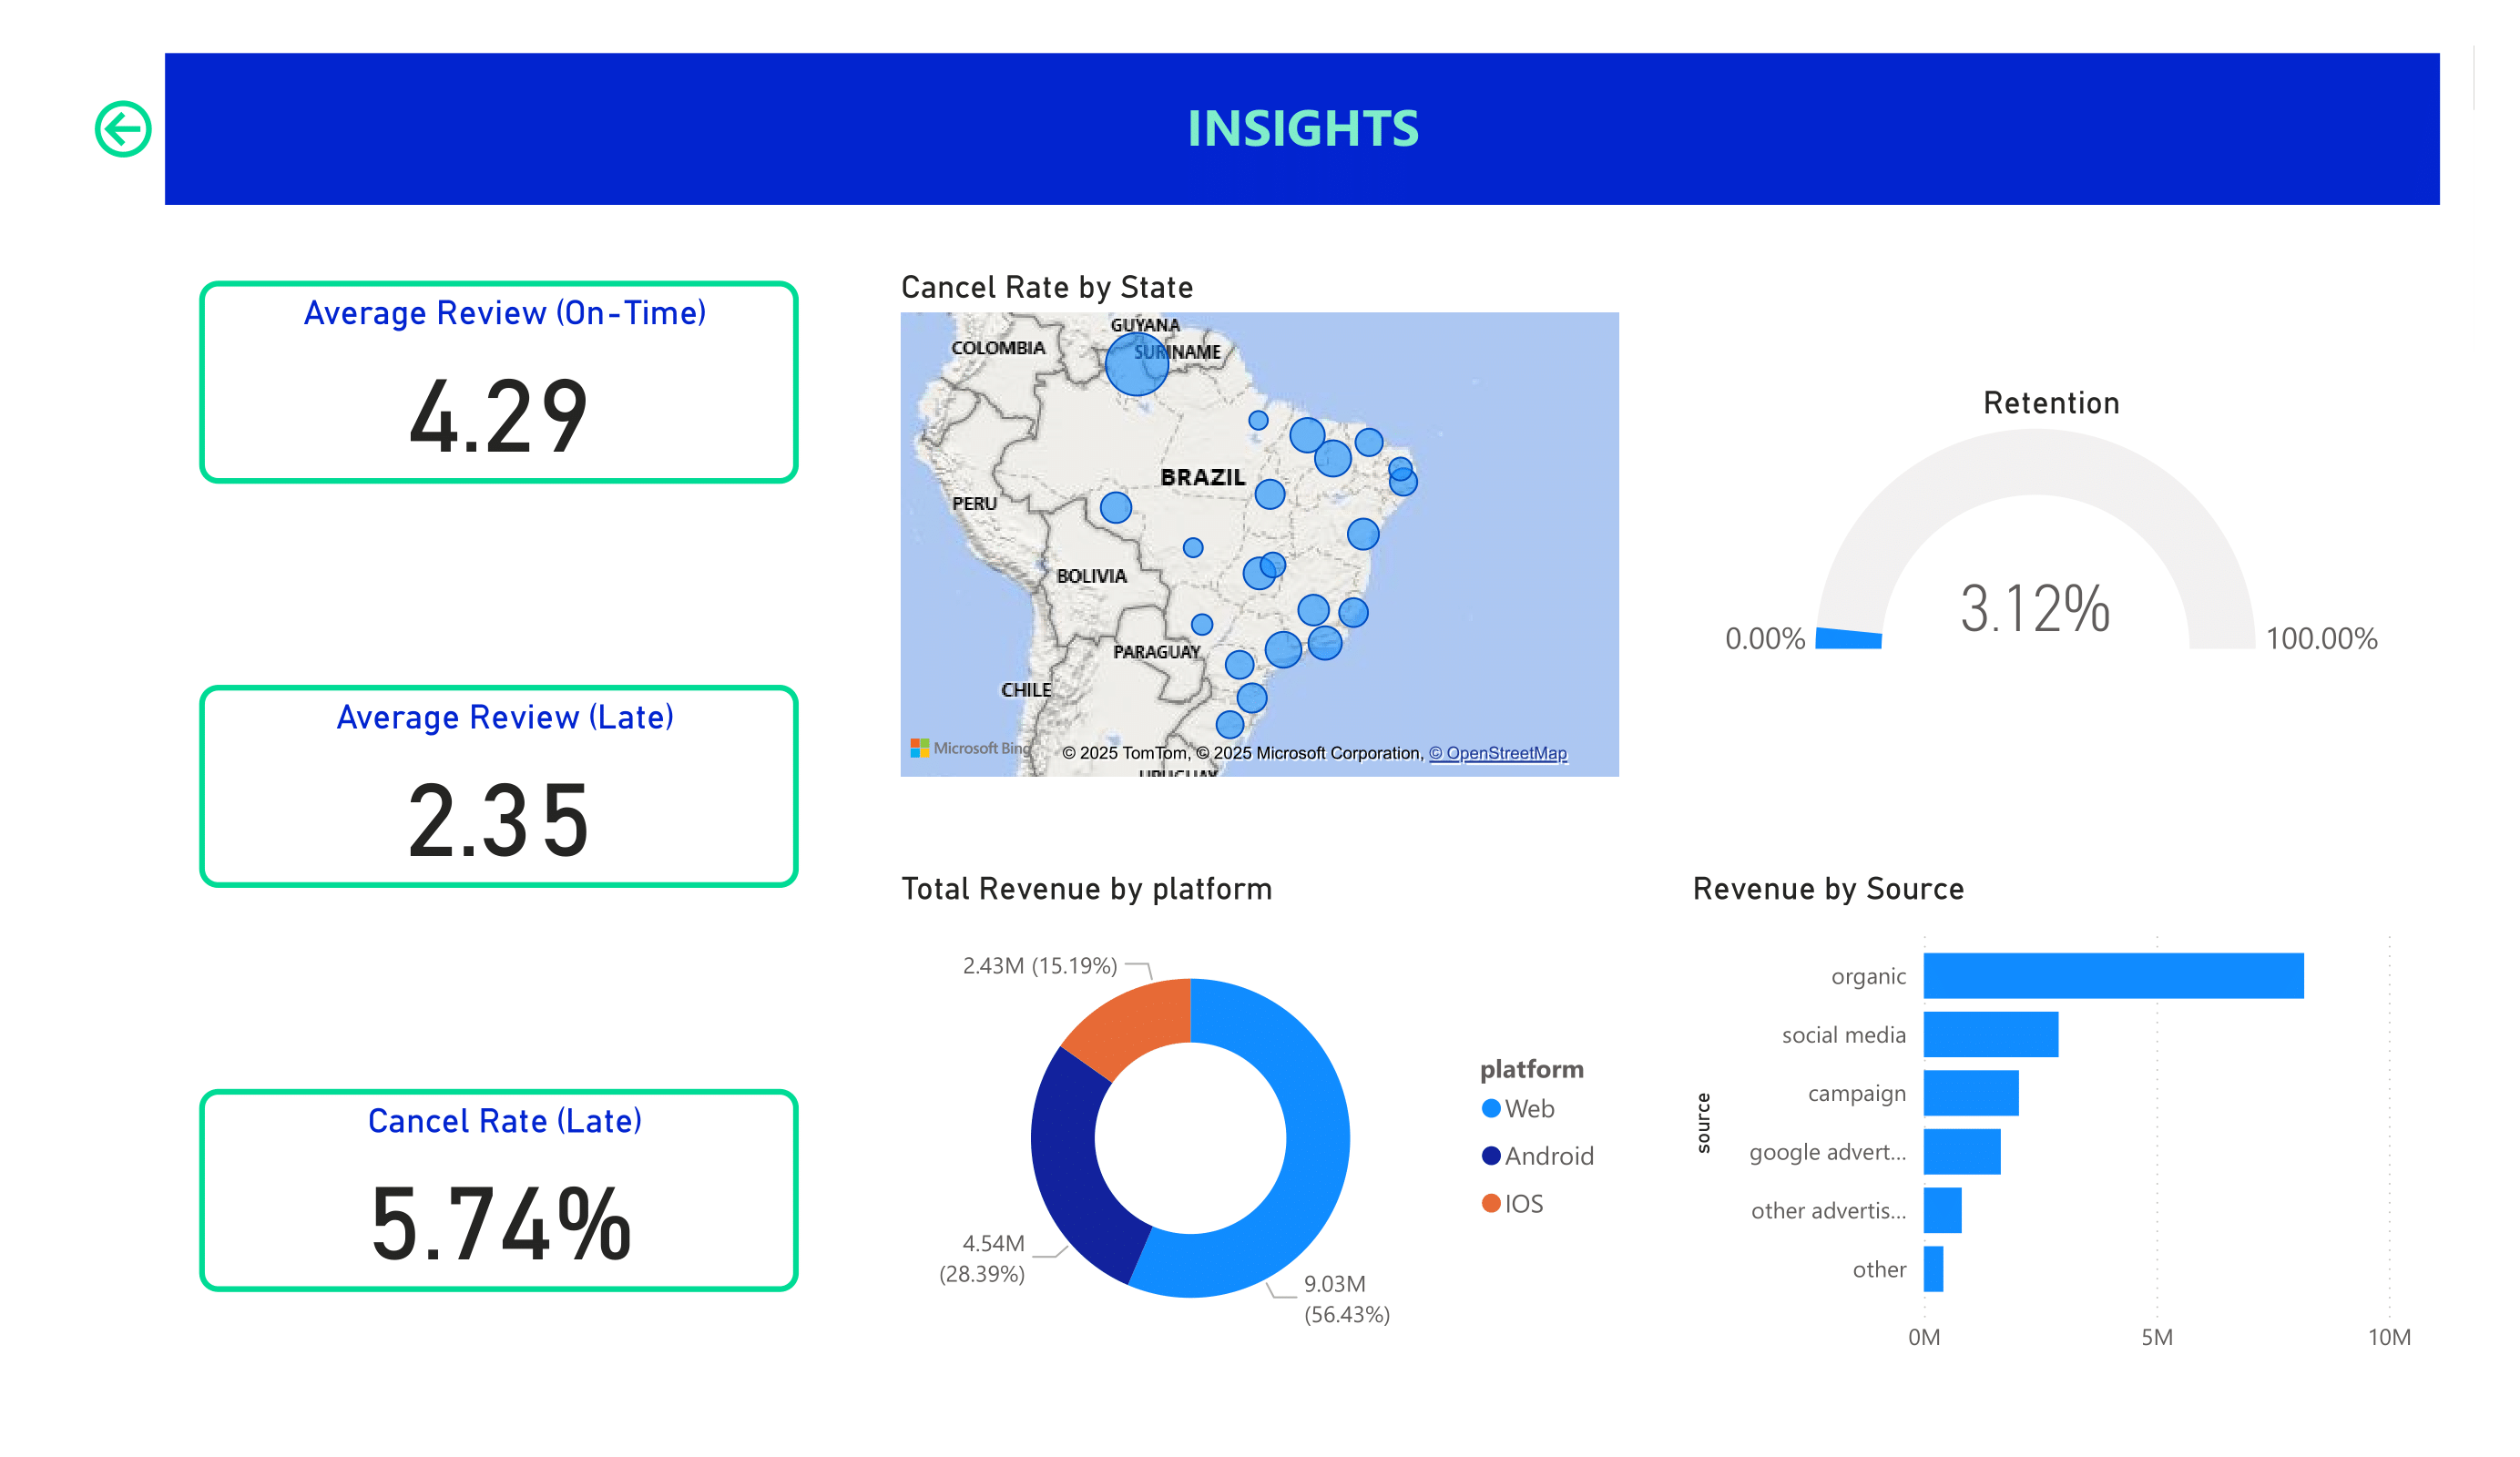Click the largest bubble near Suriname
Screen dimensions: 2520x1457
tap(1136, 365)
